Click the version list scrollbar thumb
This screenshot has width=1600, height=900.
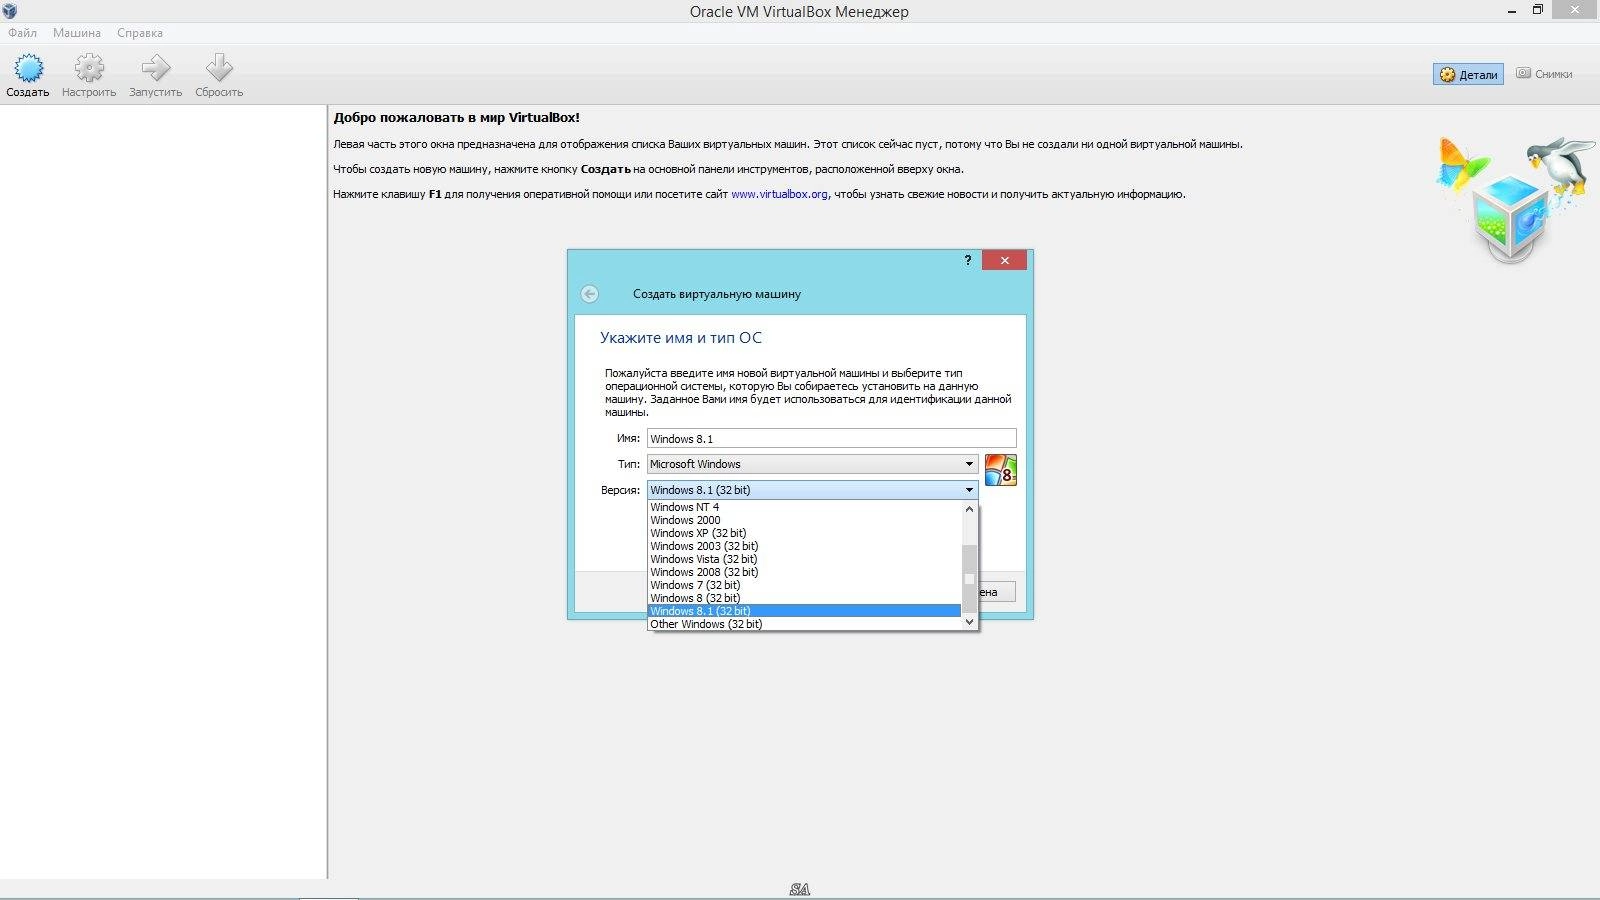[x=969, y=578]
